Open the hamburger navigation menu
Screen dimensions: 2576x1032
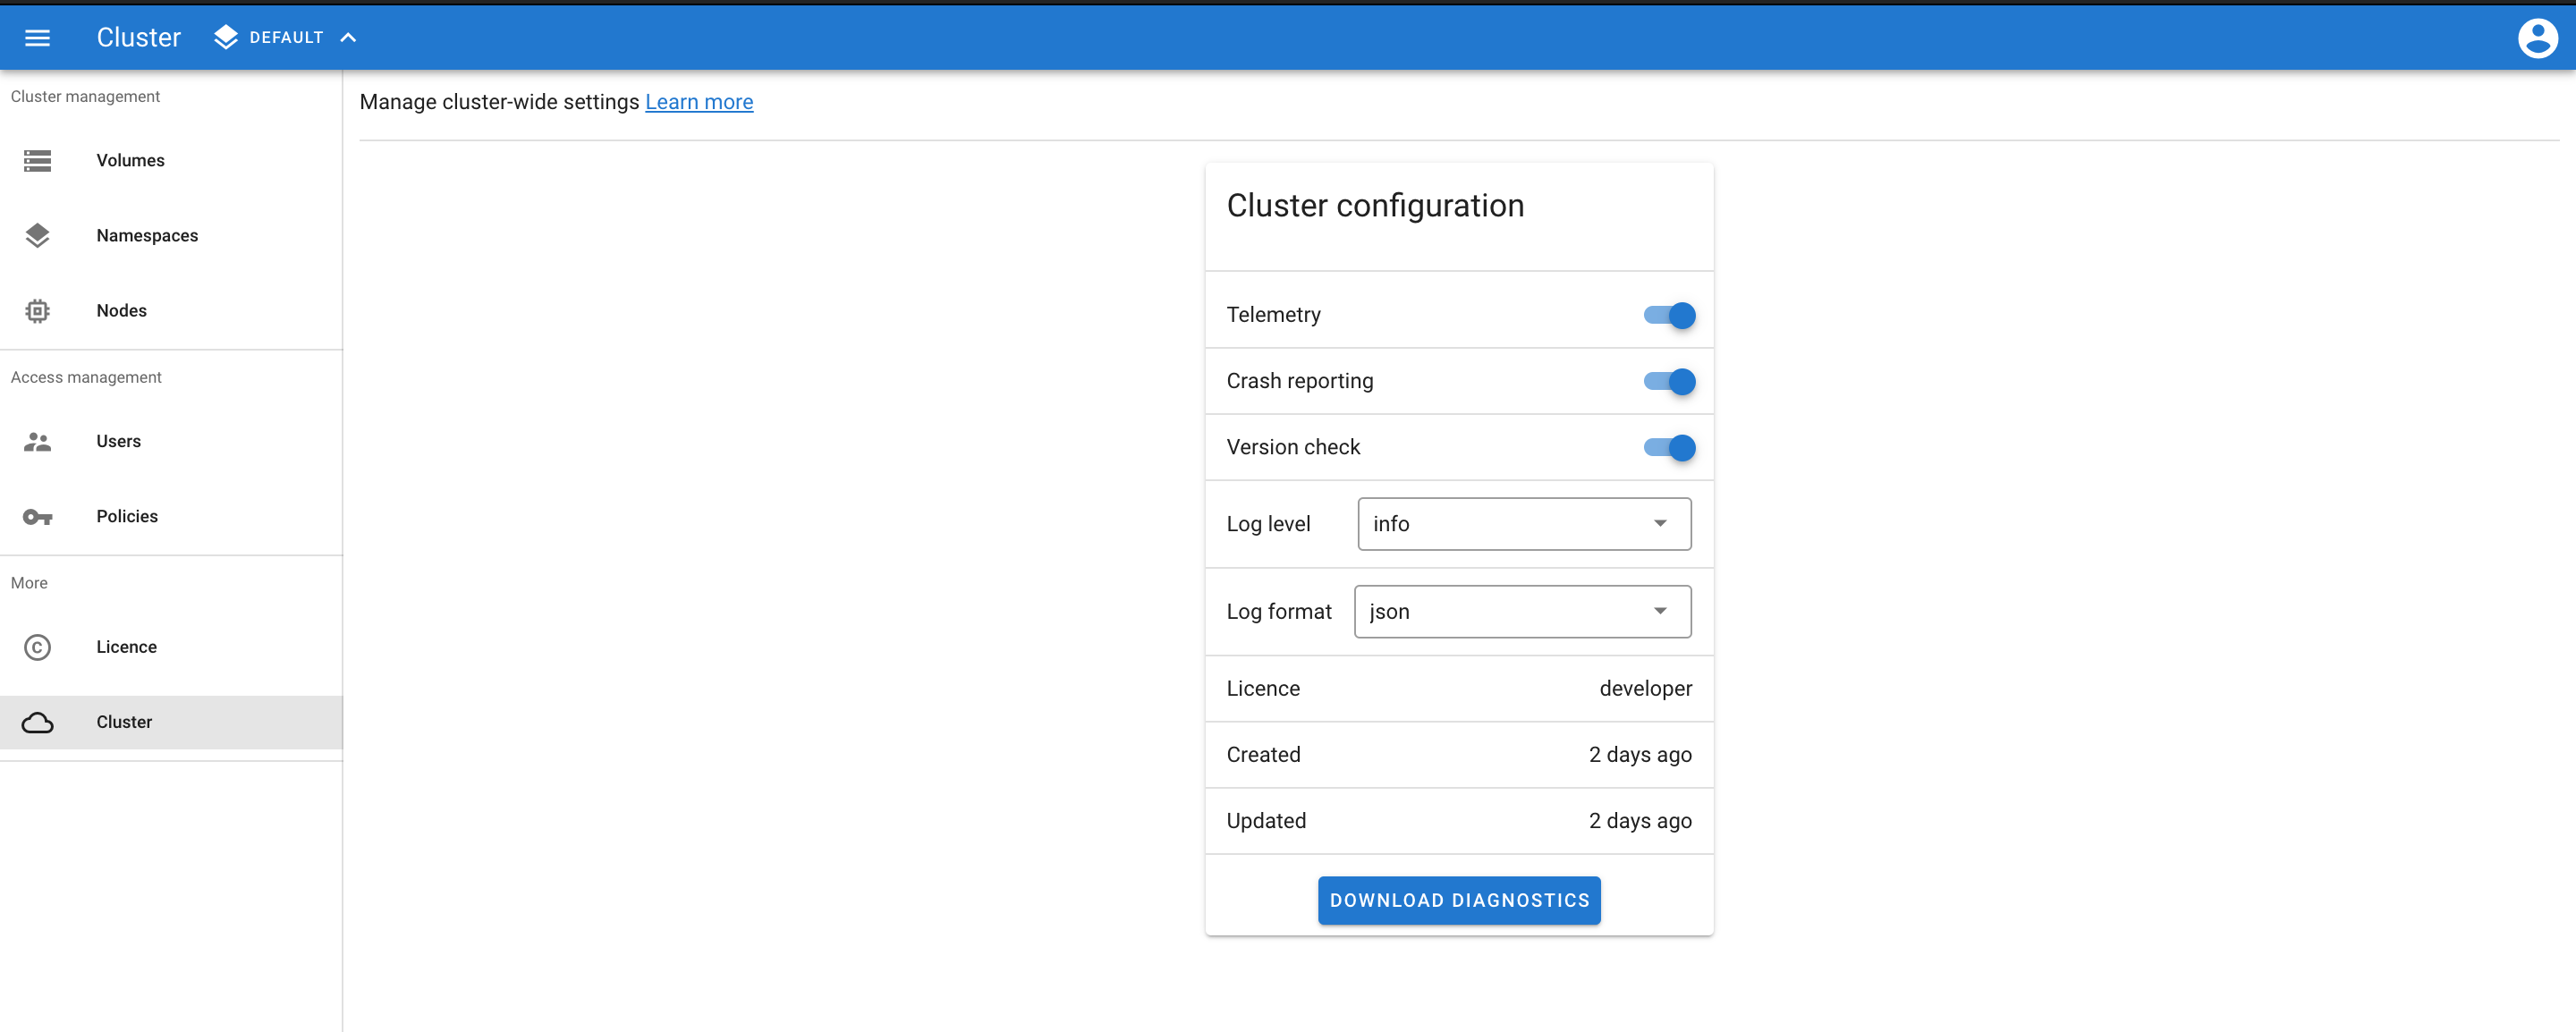pos(37,38)
